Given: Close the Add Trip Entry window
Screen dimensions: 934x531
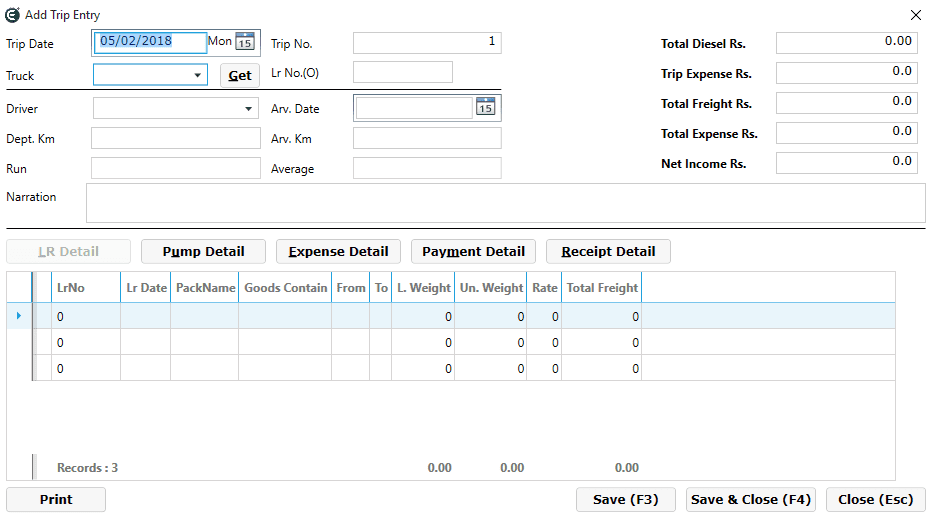Looking at the screenshot, I should (x=915, y=15).
